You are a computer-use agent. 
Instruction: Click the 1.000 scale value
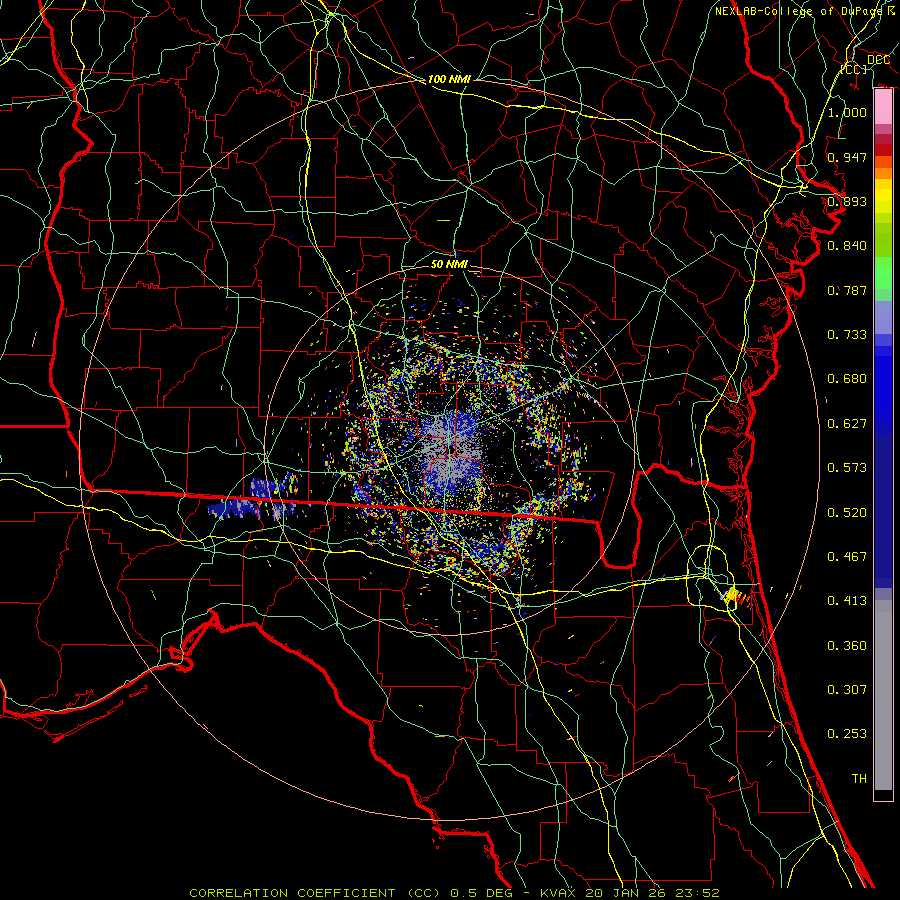click(847, 112)
